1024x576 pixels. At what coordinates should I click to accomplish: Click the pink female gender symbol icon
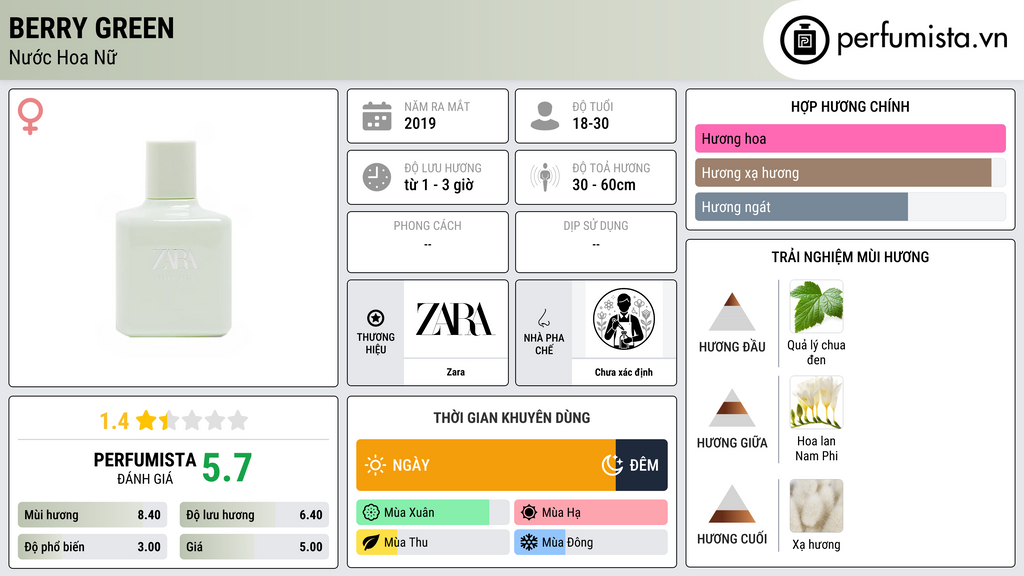coord(30,116)
